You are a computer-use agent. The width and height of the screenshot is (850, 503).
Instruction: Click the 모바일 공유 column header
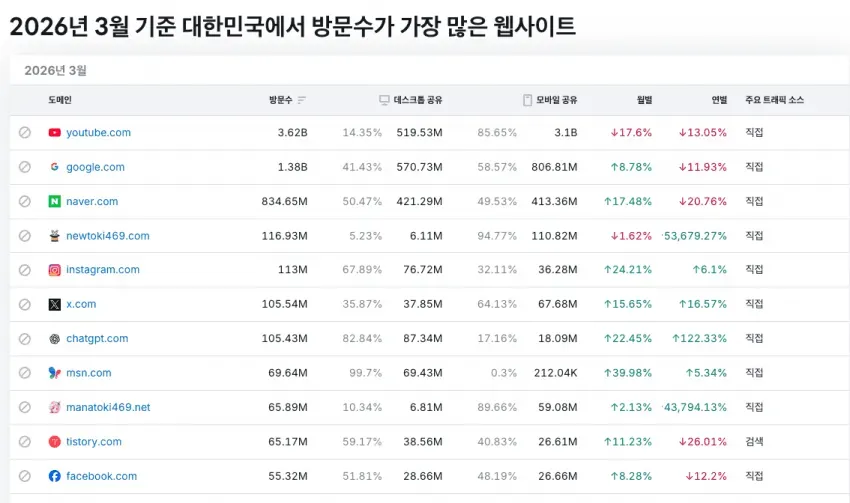click(x=557, y=100)
